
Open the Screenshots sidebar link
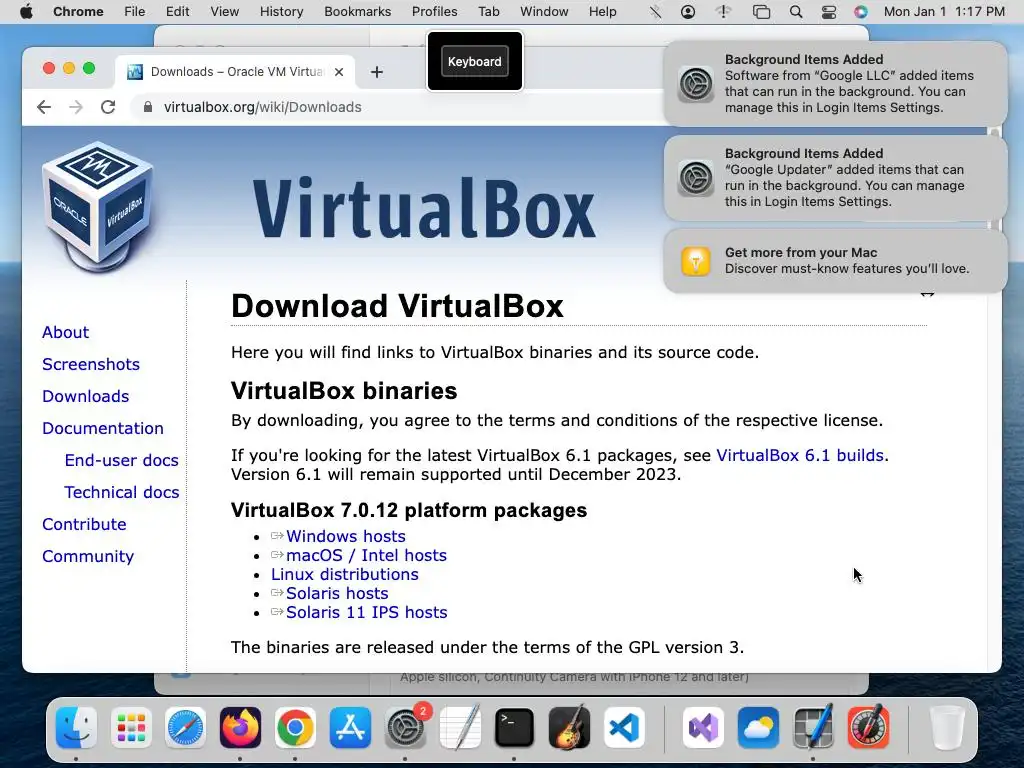91,364
